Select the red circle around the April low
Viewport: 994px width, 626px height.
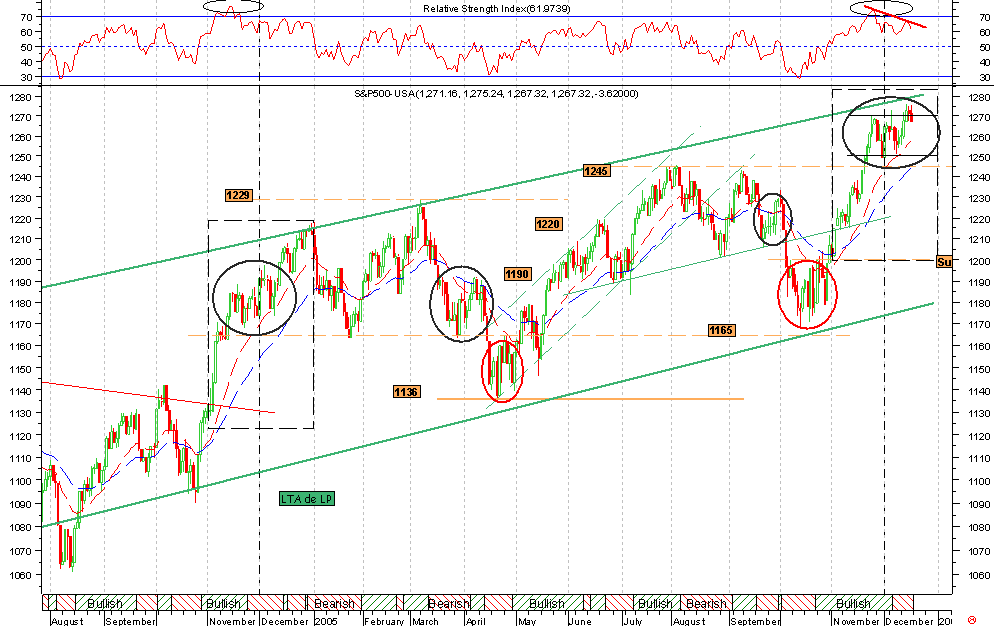click(503, 370)
